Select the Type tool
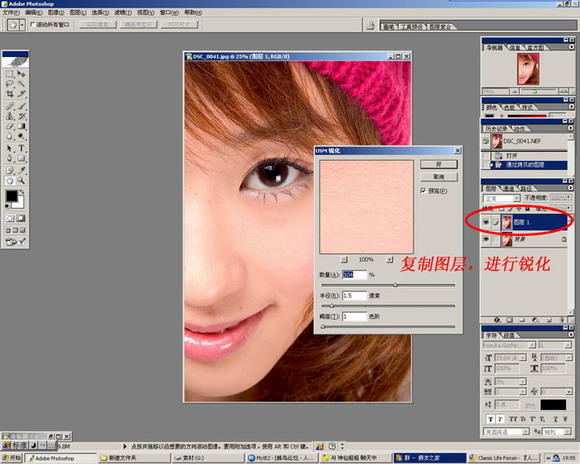The height and width of the screenshot is (464, 580). click(21, 148)
